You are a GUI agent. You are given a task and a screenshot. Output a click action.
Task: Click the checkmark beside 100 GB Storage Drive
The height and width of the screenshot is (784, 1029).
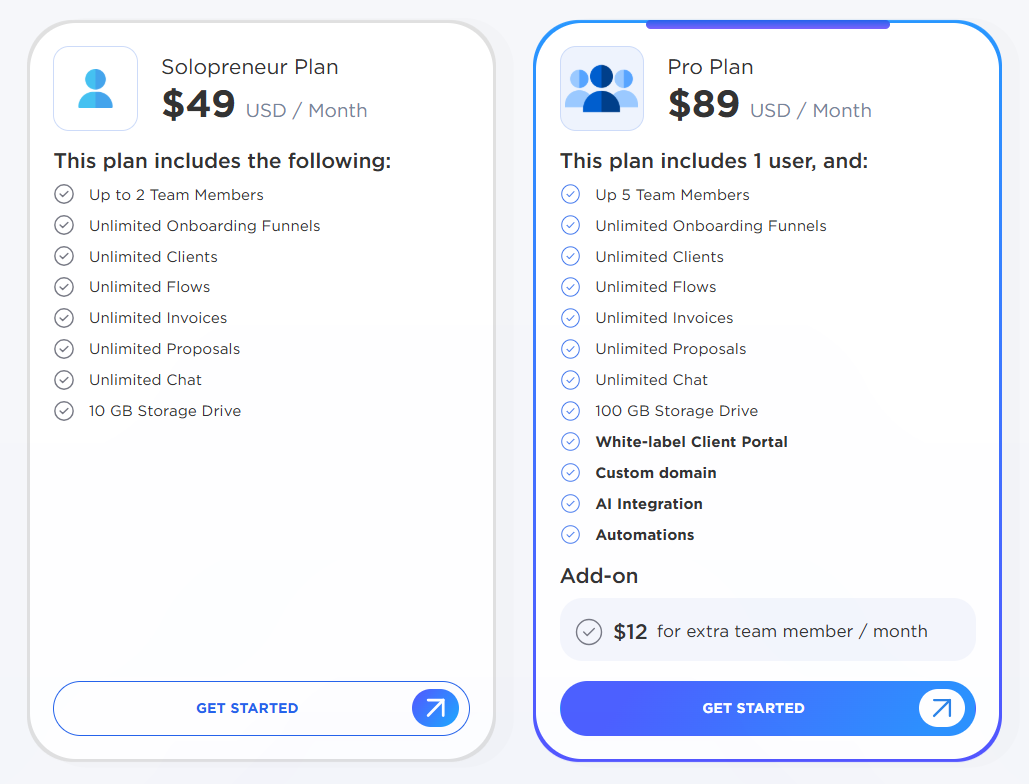570,410
